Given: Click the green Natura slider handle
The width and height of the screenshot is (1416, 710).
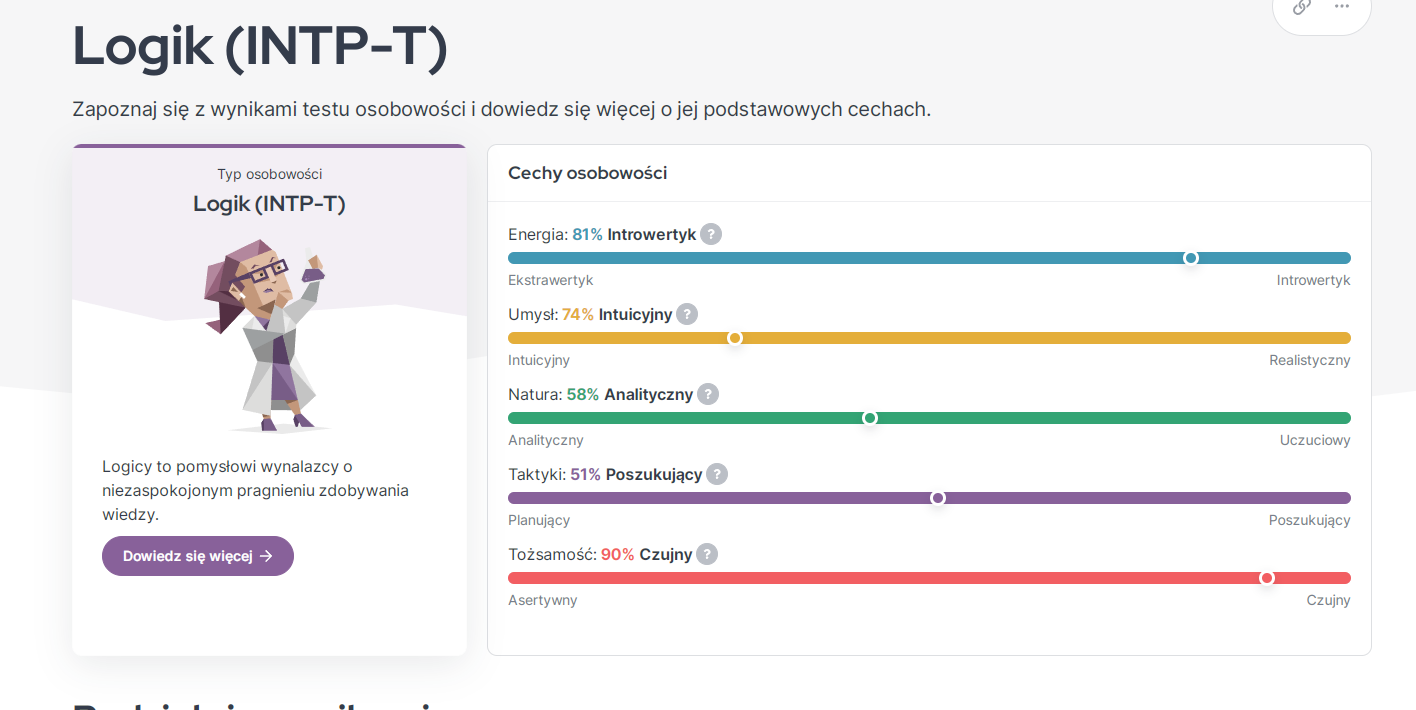Looking at the screenshot, I should tap(870, 418).
